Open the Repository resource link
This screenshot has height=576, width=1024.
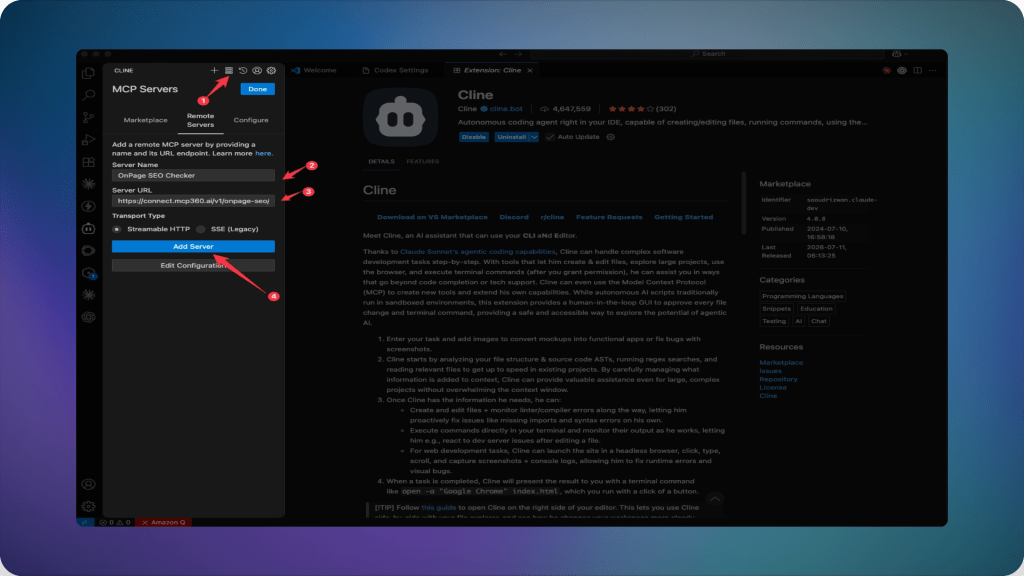click(778, 379)
